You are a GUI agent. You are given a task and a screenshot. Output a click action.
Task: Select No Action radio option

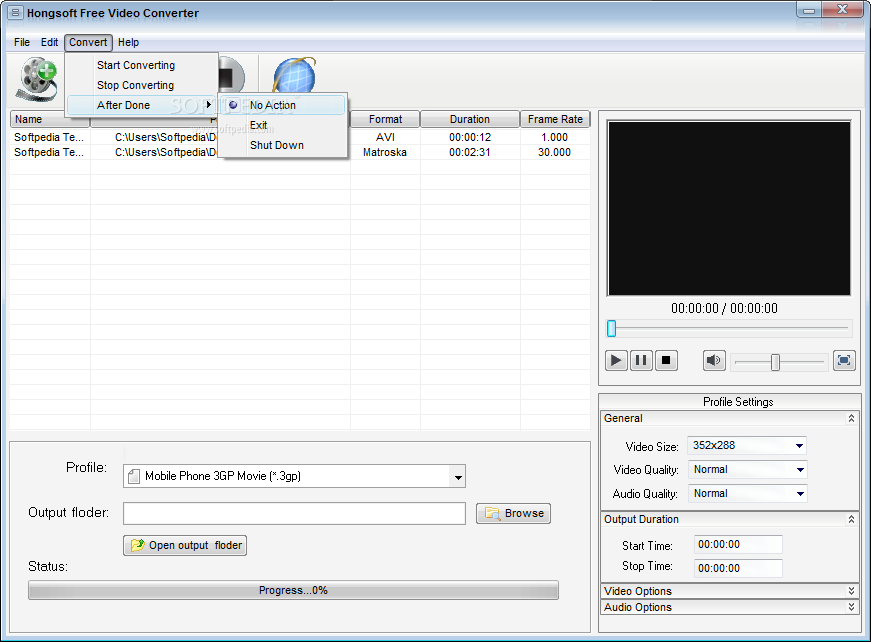(x=282, y=105)
